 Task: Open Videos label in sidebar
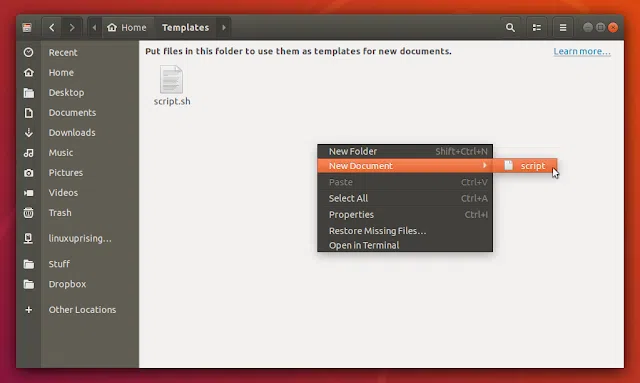[63, 192]
